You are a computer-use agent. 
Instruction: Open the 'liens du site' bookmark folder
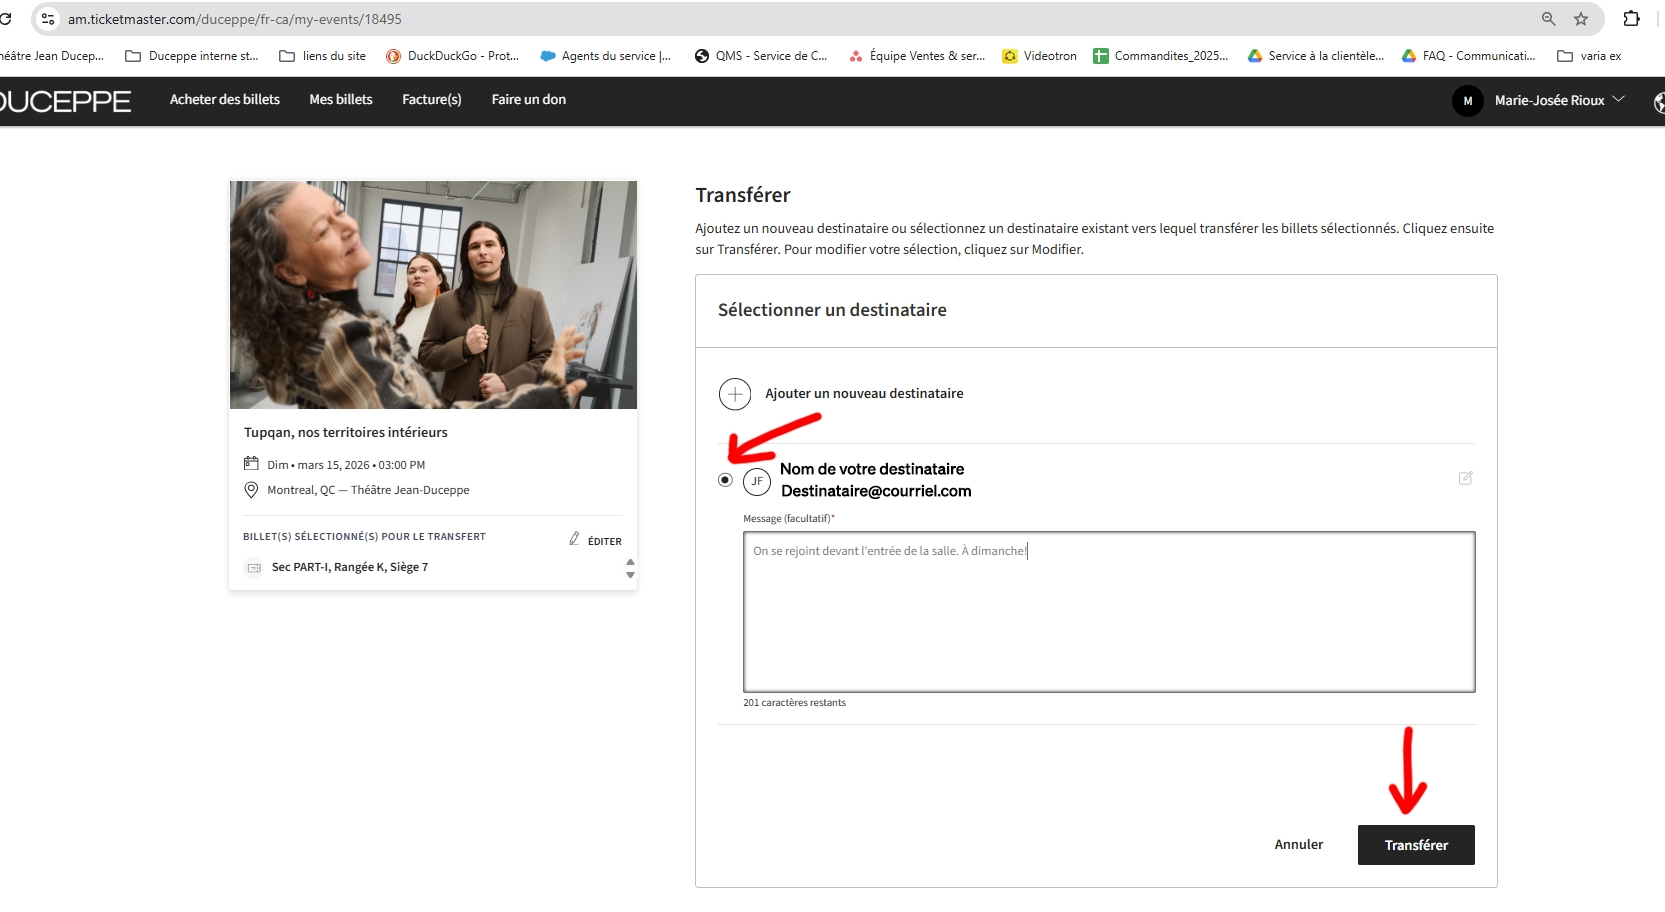pyautogui.click(x=323, y=56)
